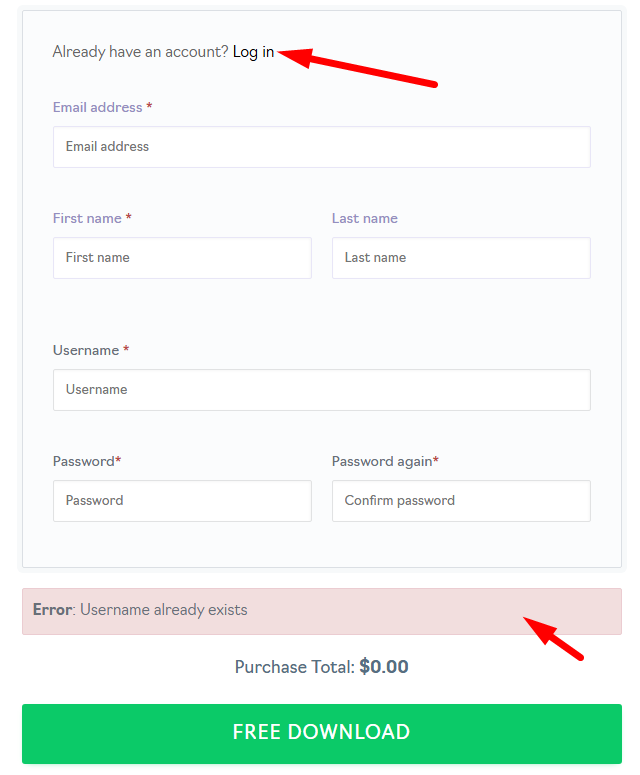Focus the Password entry field
This screenshot has width=640, height=775.
(182, 501)
